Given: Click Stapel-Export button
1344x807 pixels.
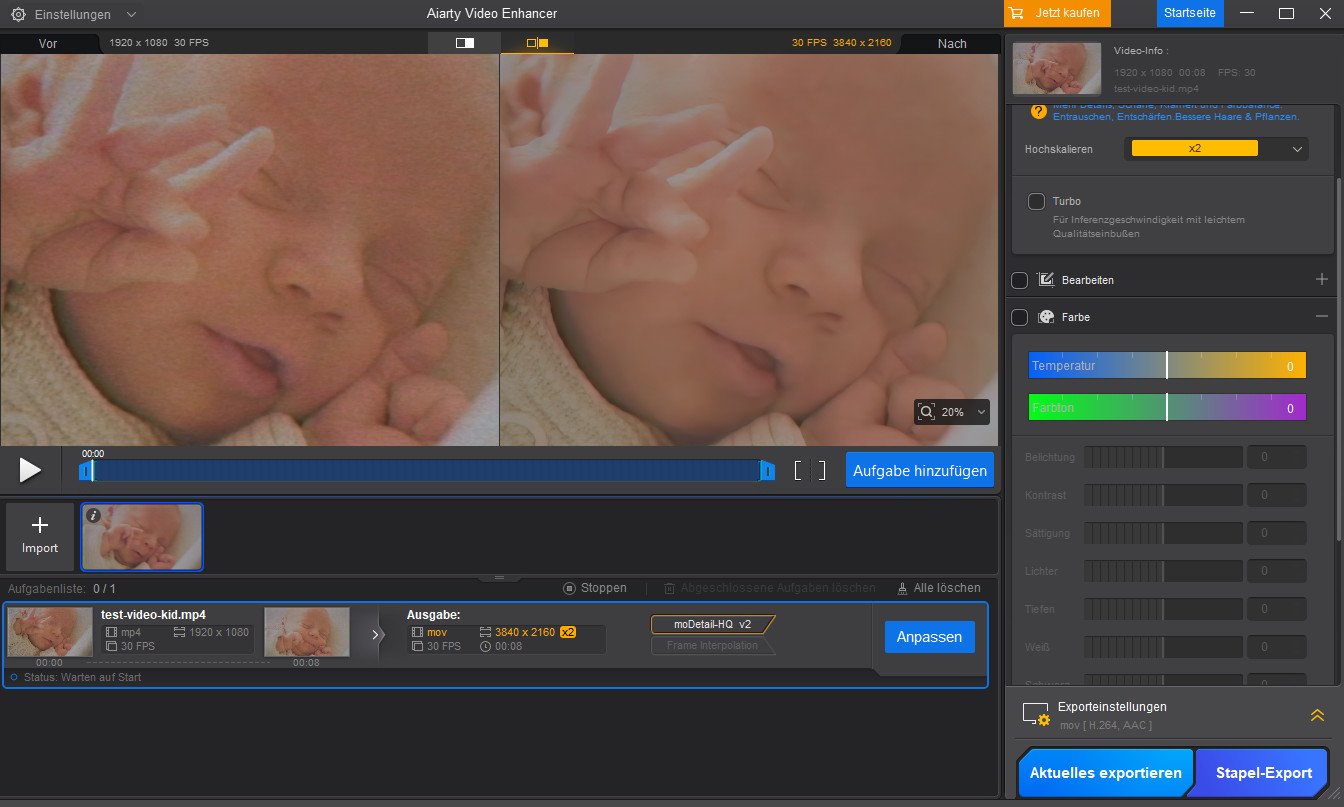Looking at the screenshot, I should pyautogui.click(x=1264, y=773).
